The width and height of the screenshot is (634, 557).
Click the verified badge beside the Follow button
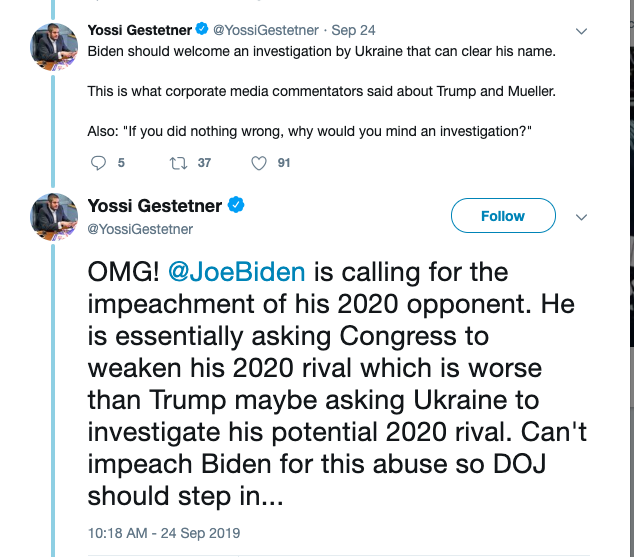point(237,206)
